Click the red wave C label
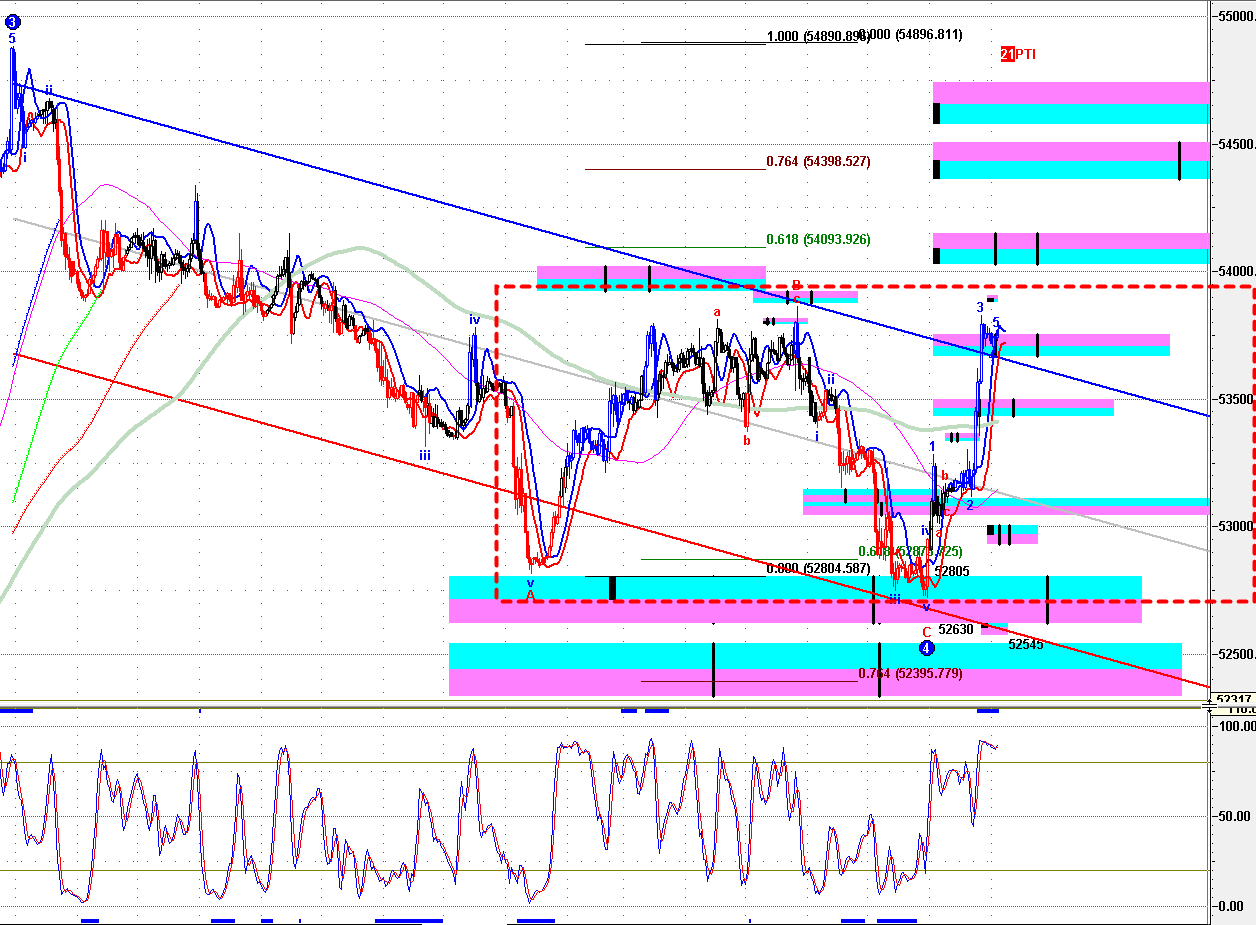The width and height of the screenshot is (1256, 925). coord(926,631)
